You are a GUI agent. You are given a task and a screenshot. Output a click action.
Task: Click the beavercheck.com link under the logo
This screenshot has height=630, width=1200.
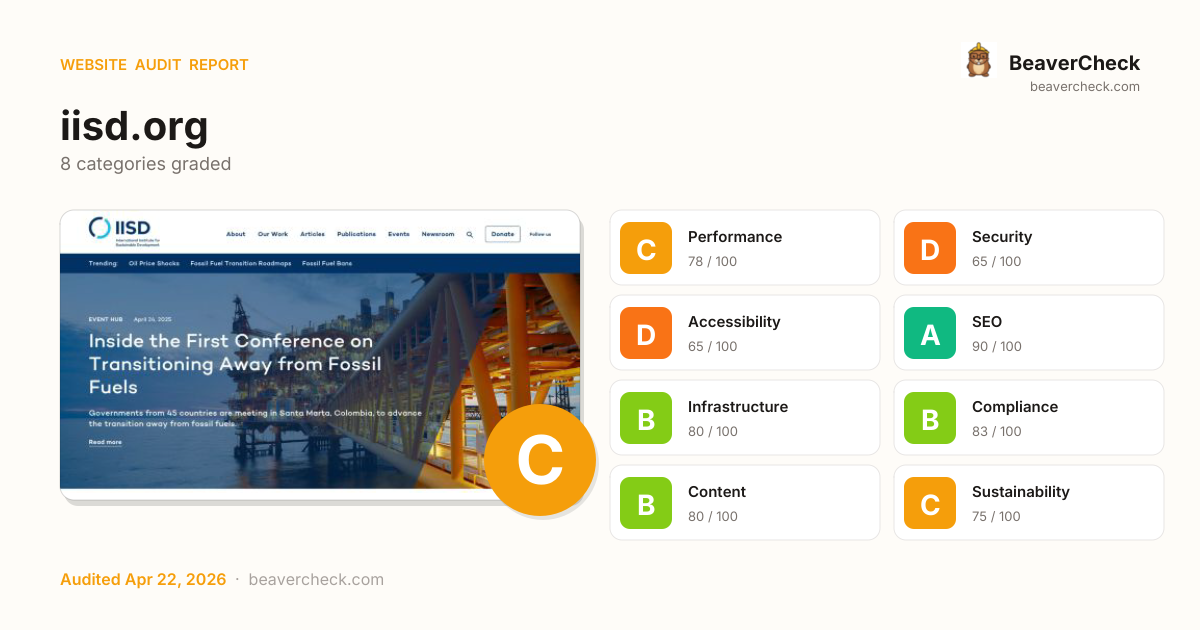pyautogui.click(x=1084, y=87)
